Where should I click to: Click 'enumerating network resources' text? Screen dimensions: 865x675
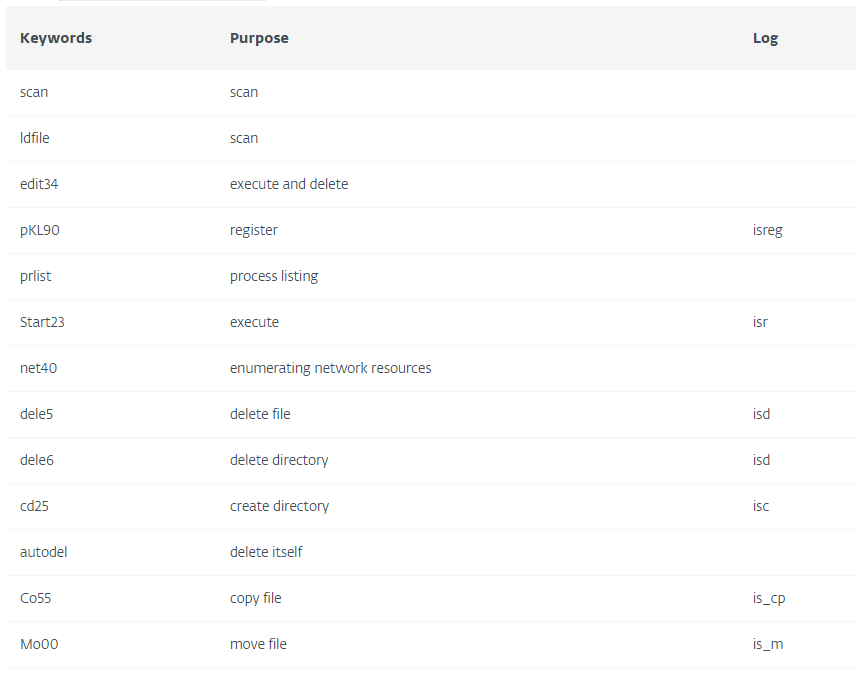331,368
